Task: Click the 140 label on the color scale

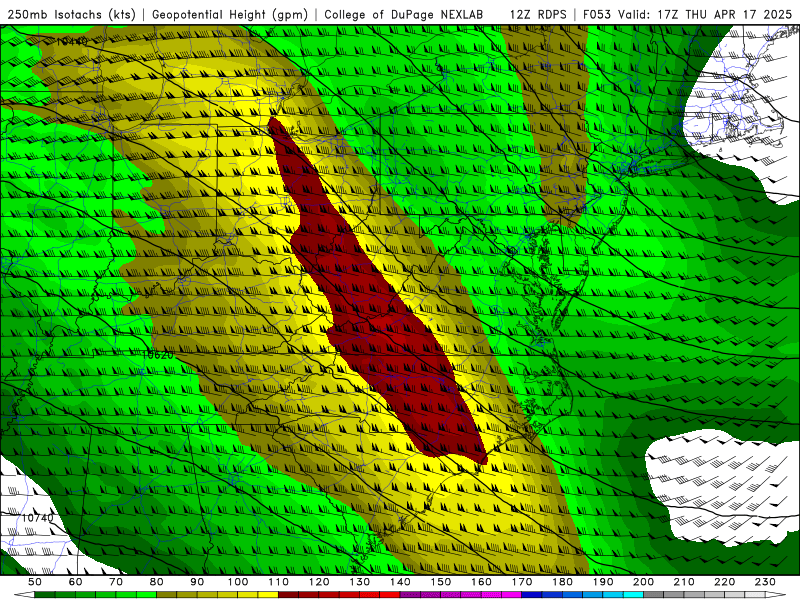Action: [x=401, y=582]
